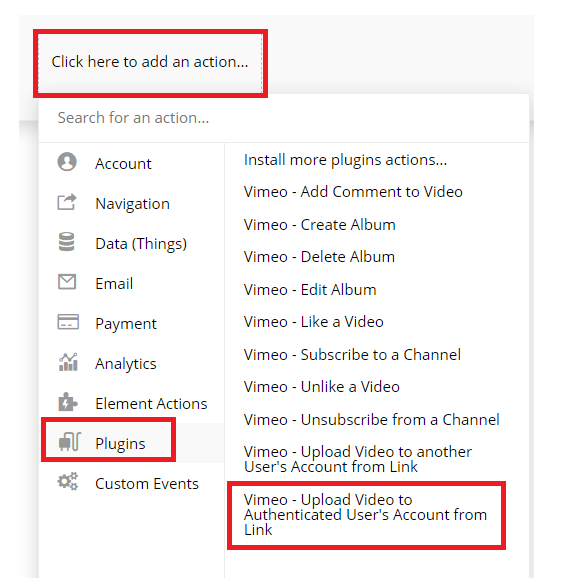566x584 pixels.
Task: Click the Plugins plug icon
Action: coord(70,442)
